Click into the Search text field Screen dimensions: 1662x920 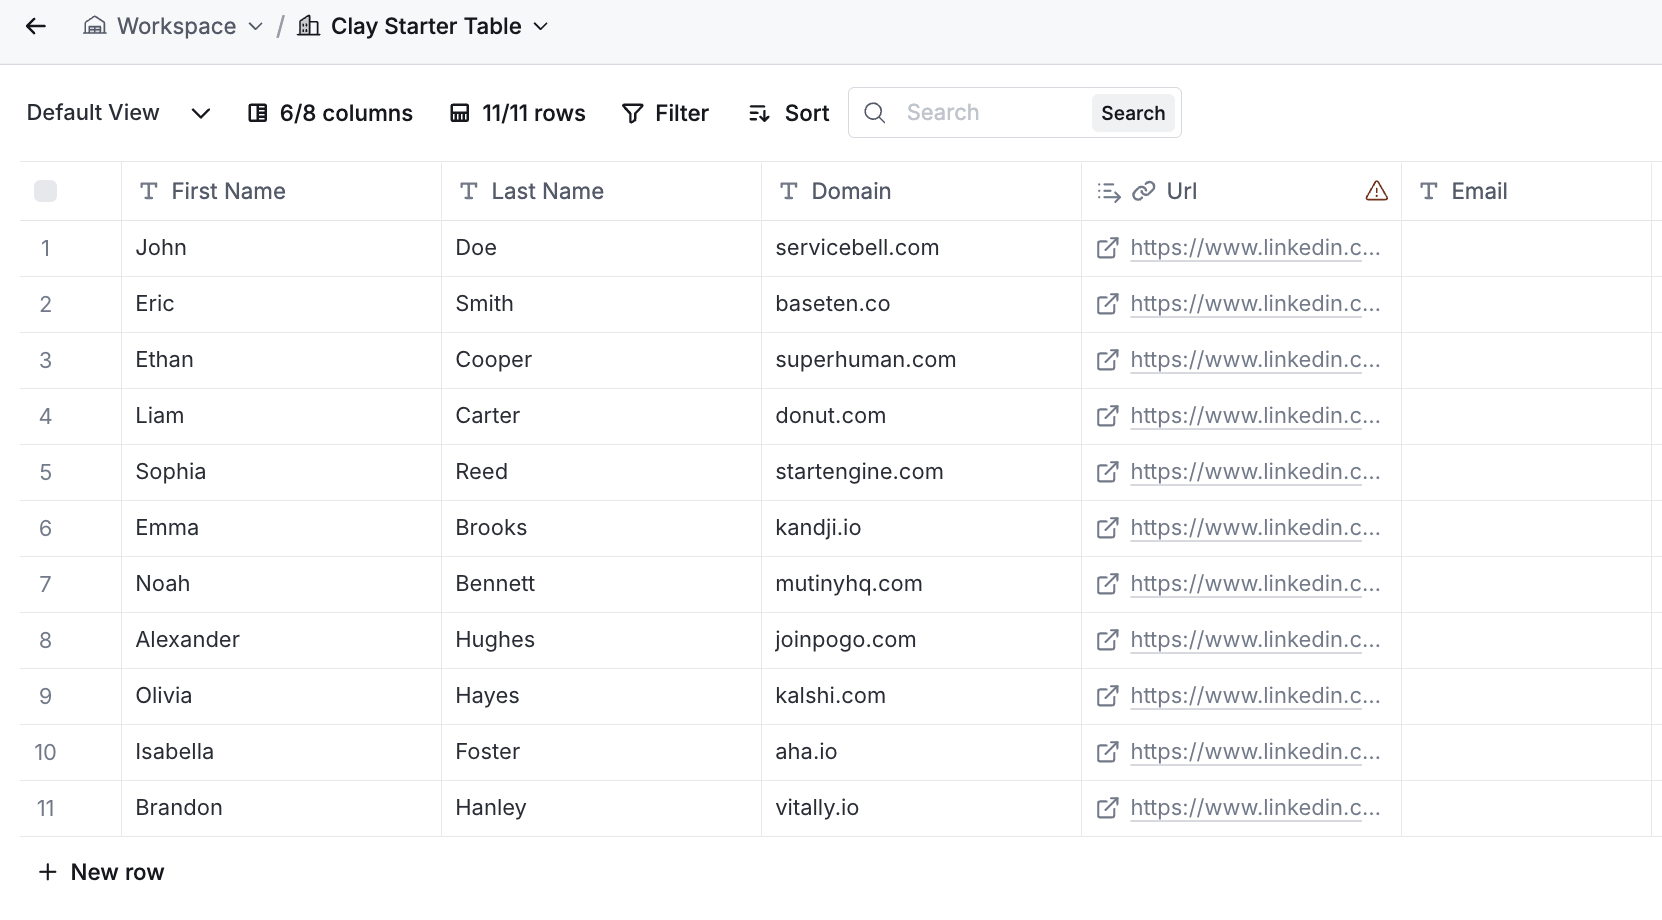990,113
